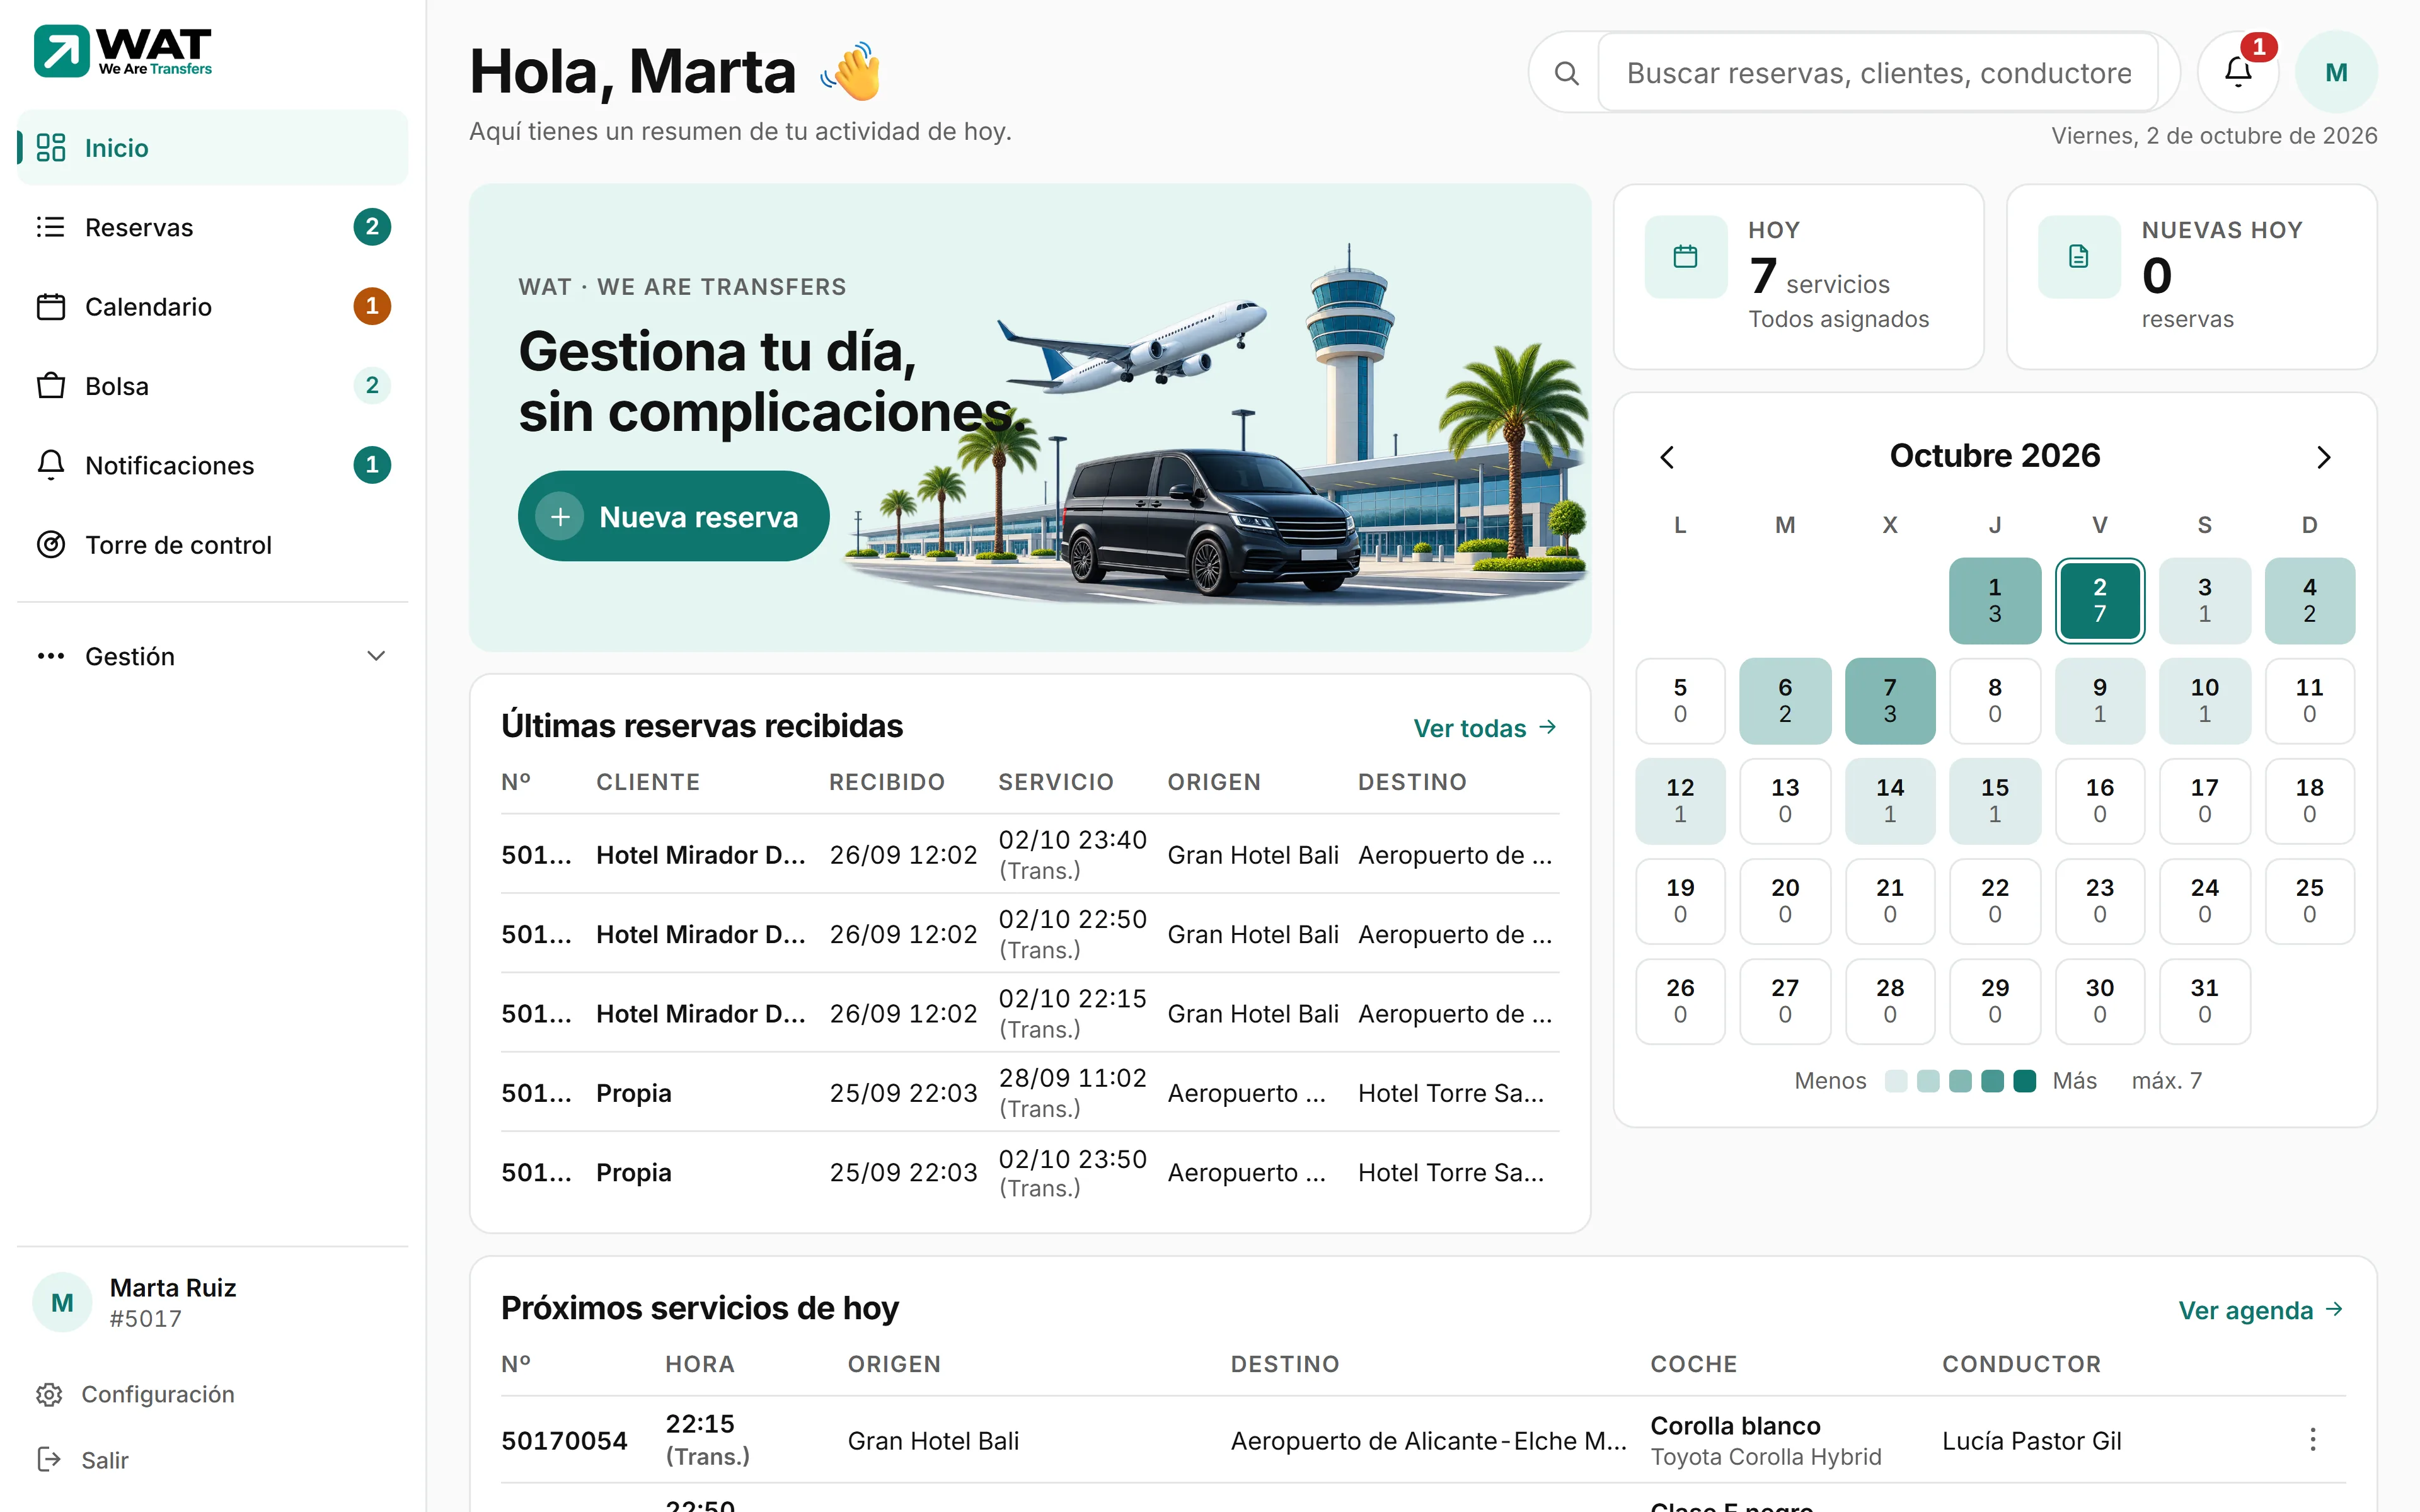
Task: Open the notification bell in the header
Action: pyautogui.click(x=2238, y=72)
